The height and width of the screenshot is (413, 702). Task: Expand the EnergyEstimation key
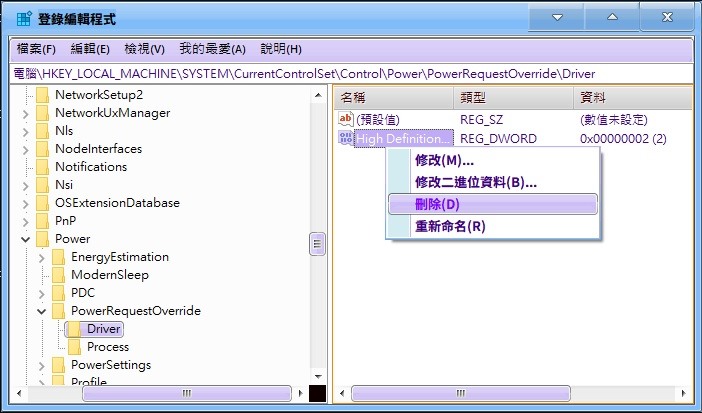[42, 258]
